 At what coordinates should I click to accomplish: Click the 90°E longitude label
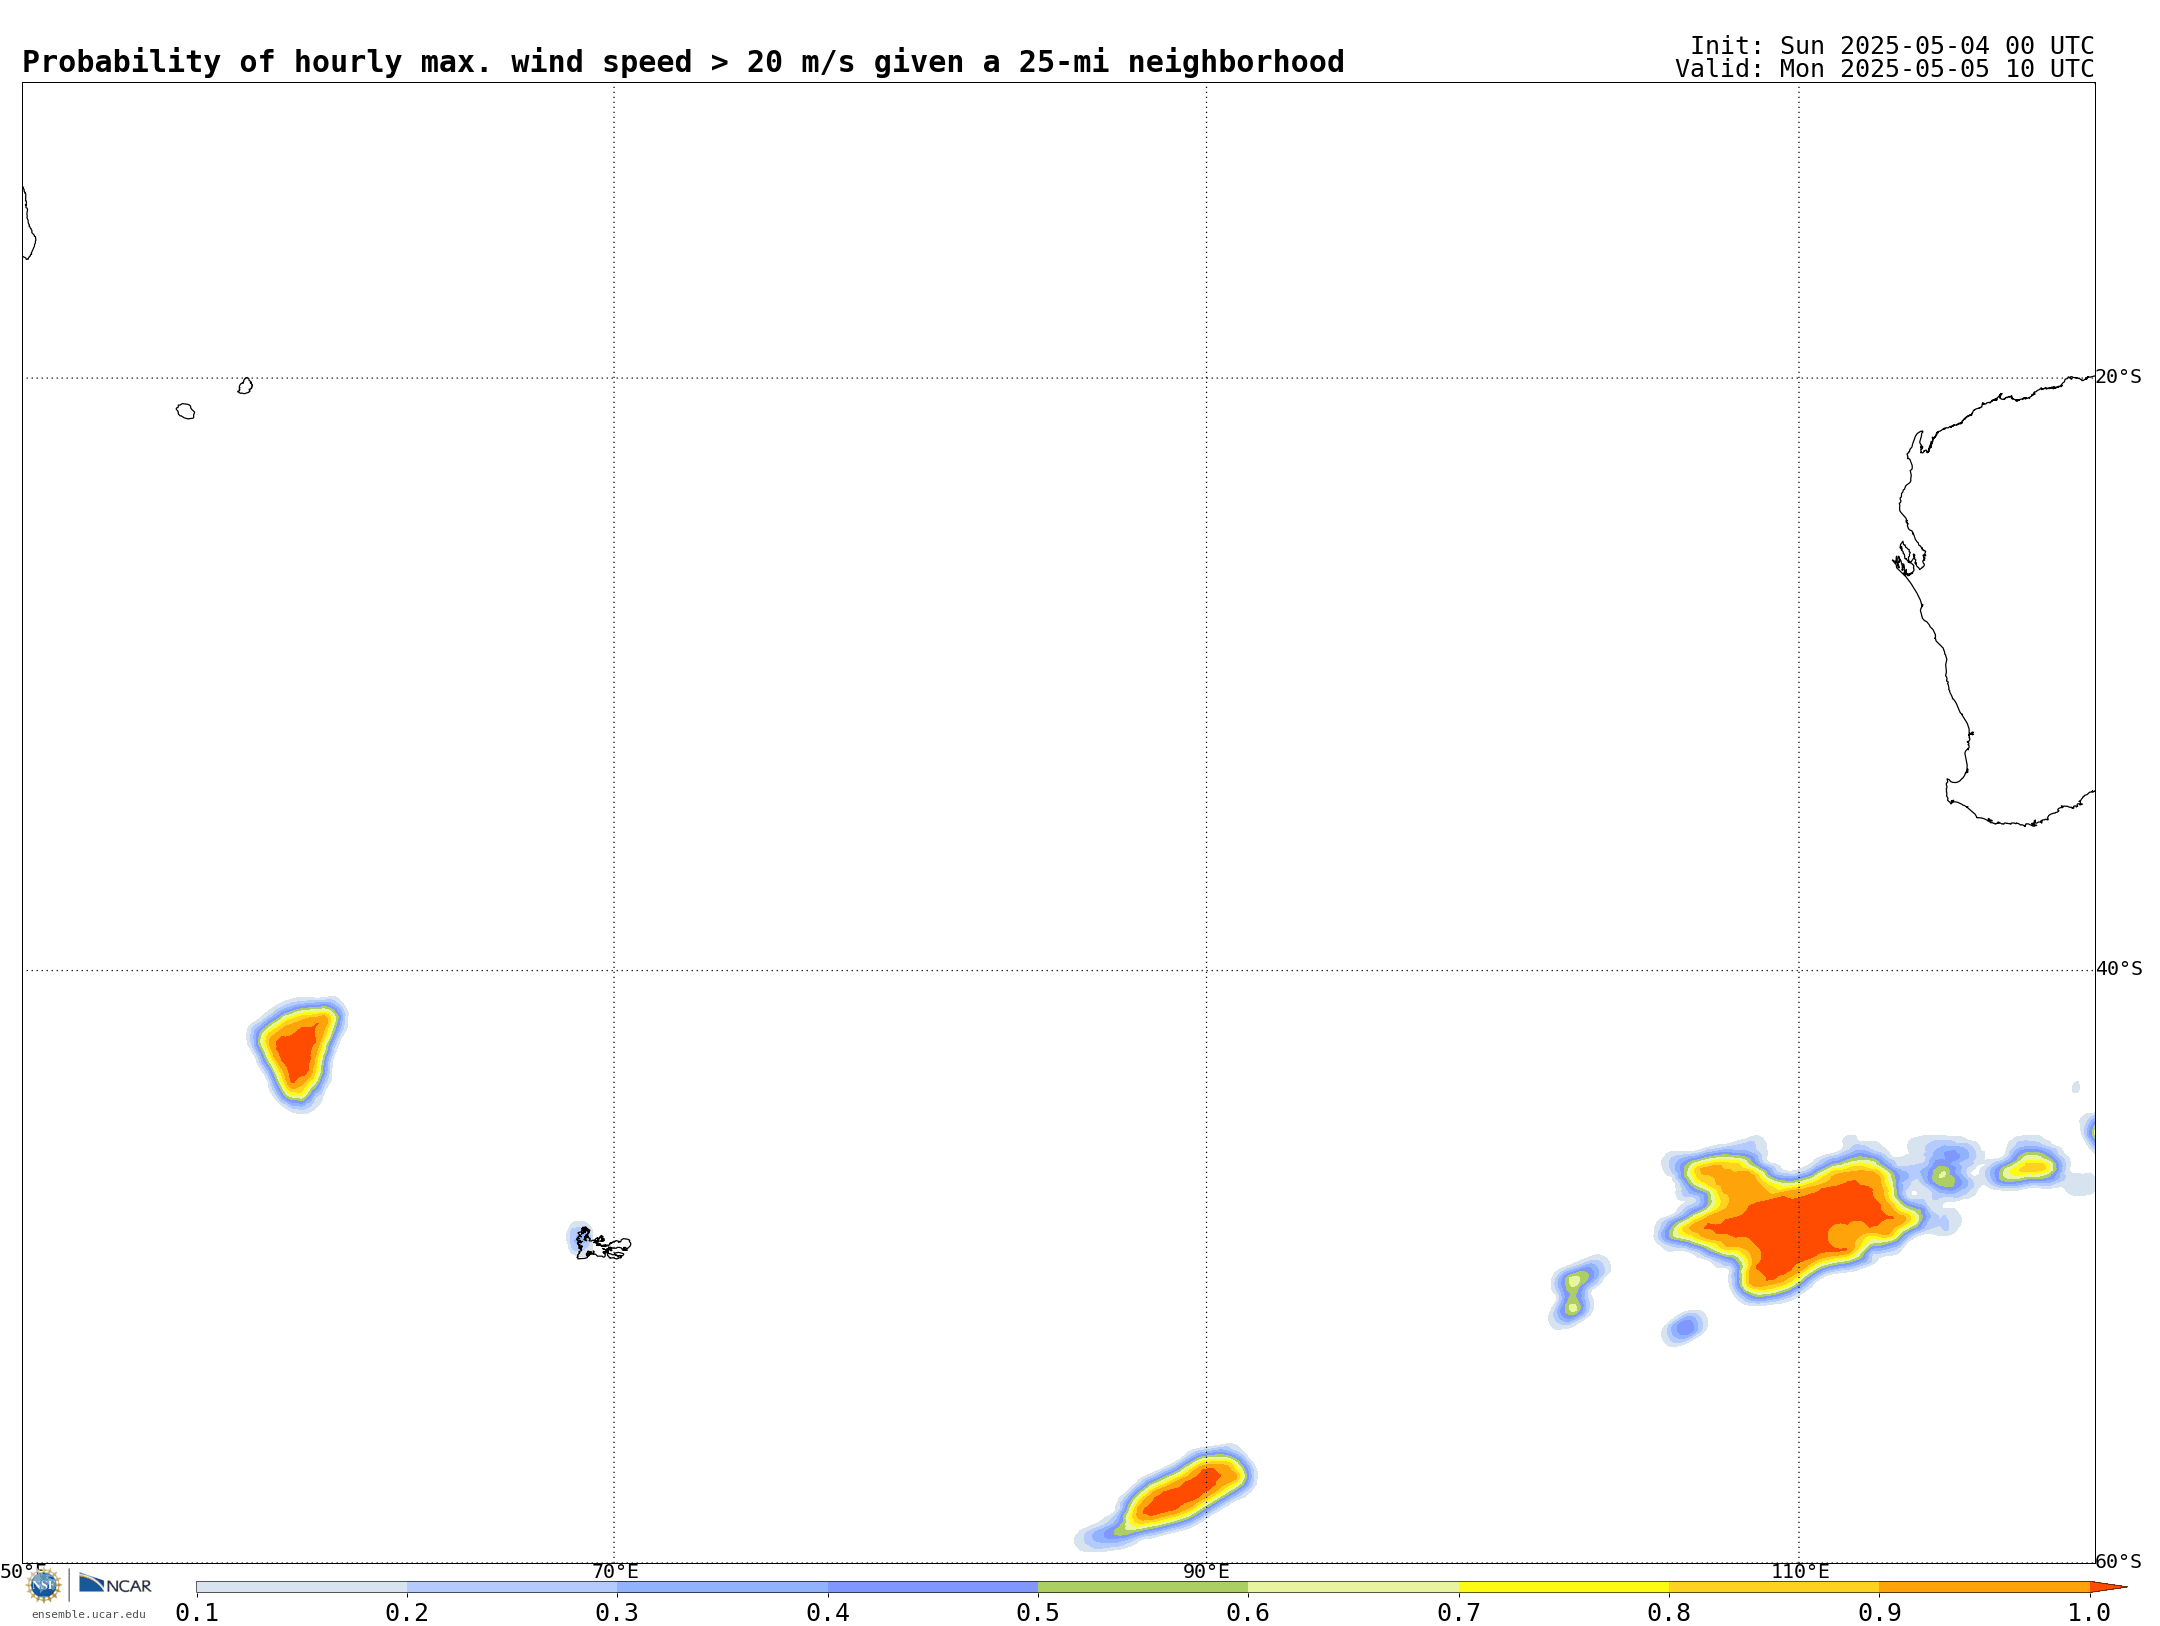(x=1206, y=1571)
